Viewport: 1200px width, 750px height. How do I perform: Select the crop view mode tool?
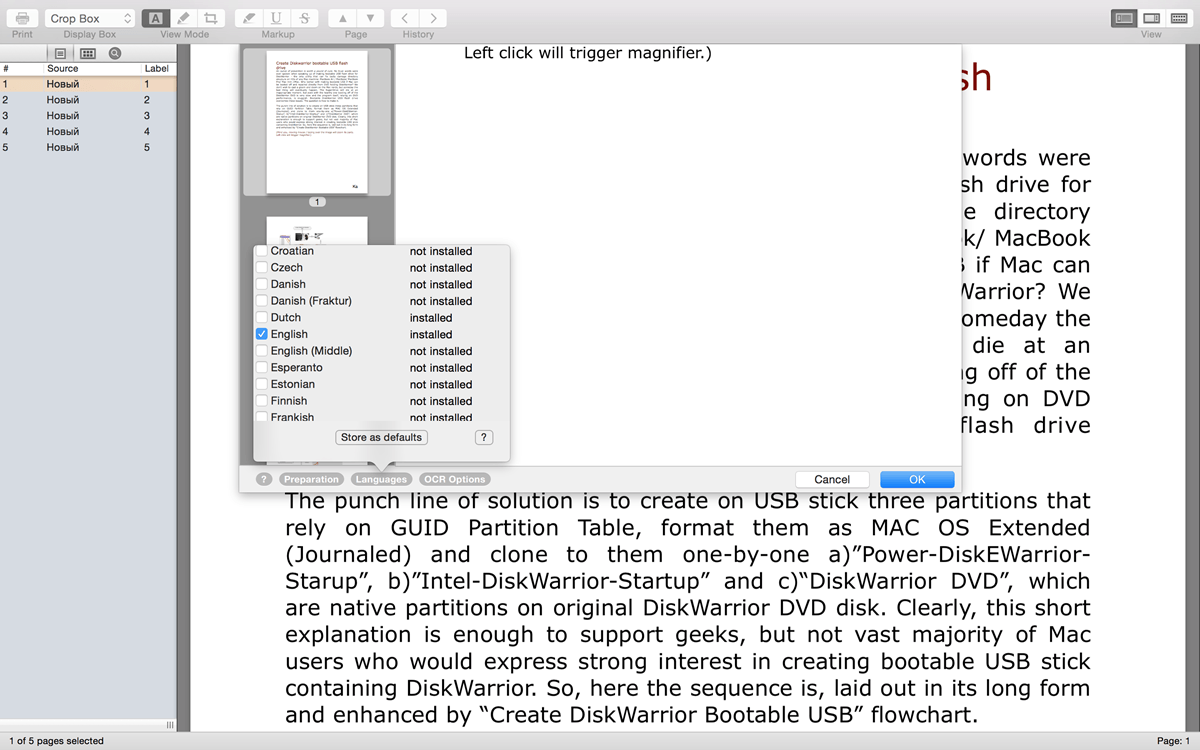(x=210, y=18)
